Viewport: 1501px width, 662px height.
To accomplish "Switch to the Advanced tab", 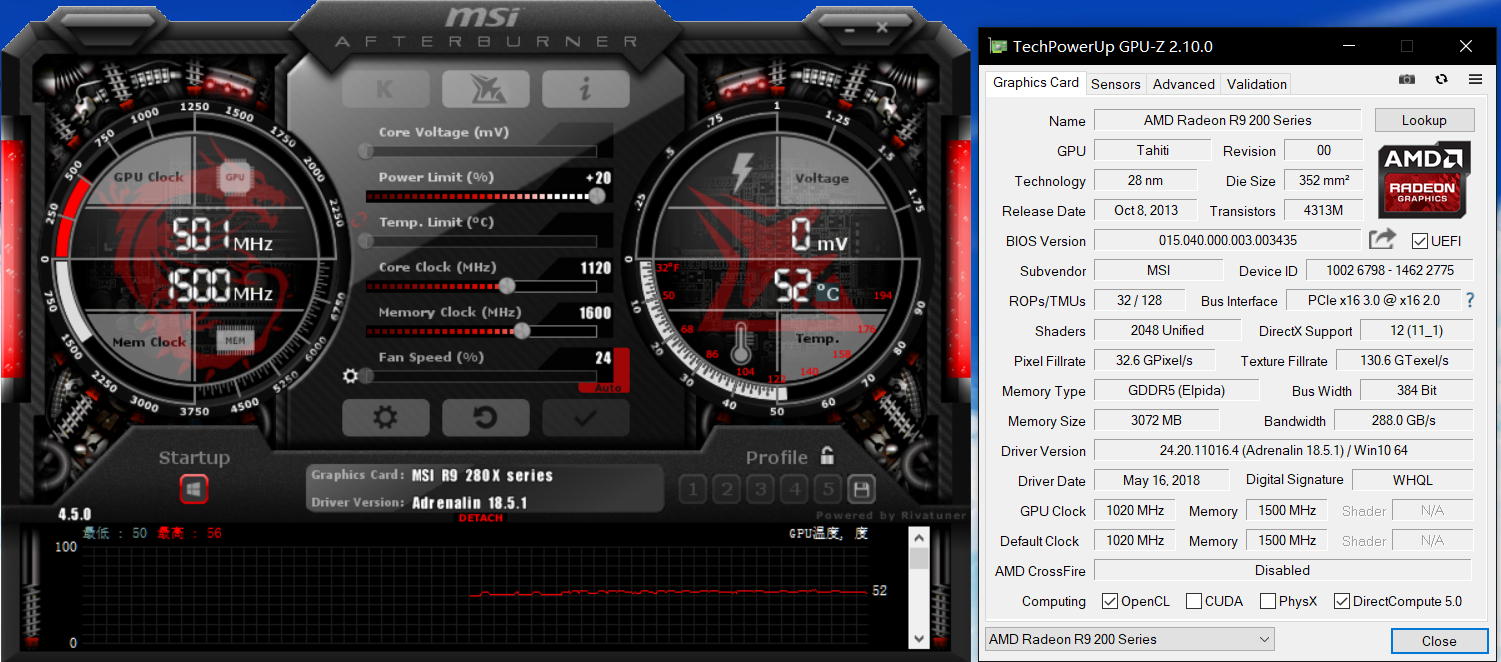I will pyautogui.click(x=1183, y=84).
